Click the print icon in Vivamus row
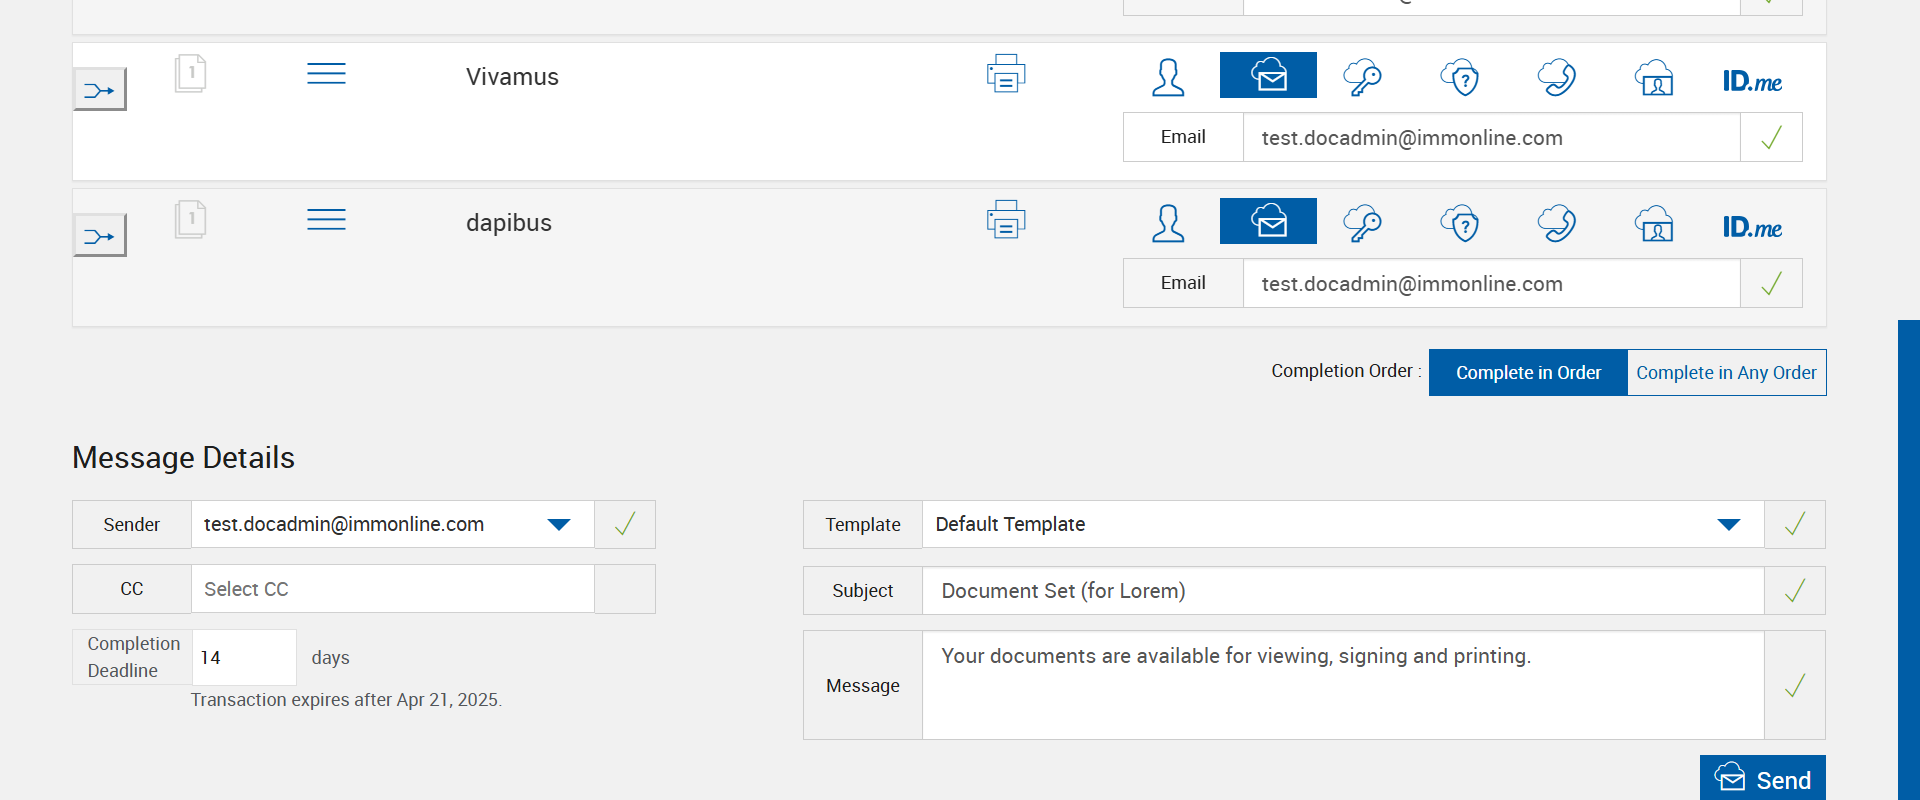Image resolution: width=1920 pixels, height=800 pixels. coord(1006,74)
